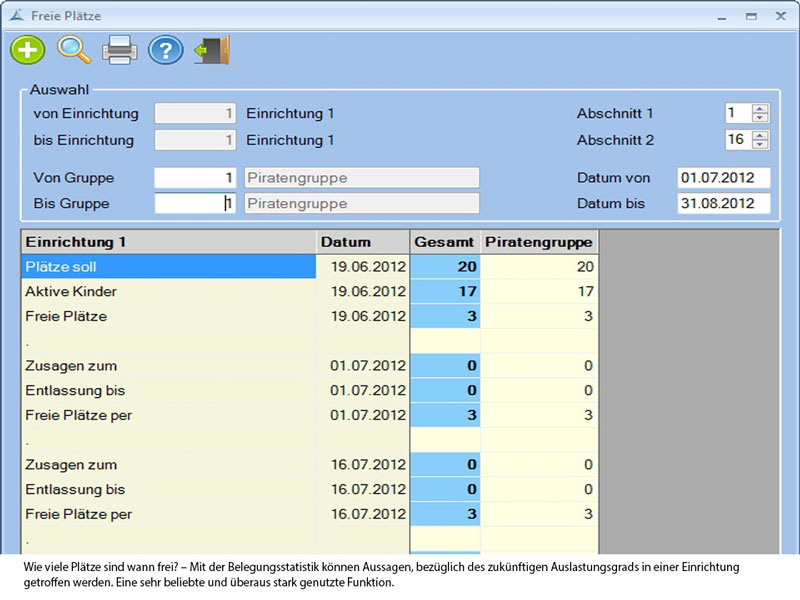This screenshot has height=600, width=800.
Task: Edit the Datum bis date field
Action: [x=723, y=204]
